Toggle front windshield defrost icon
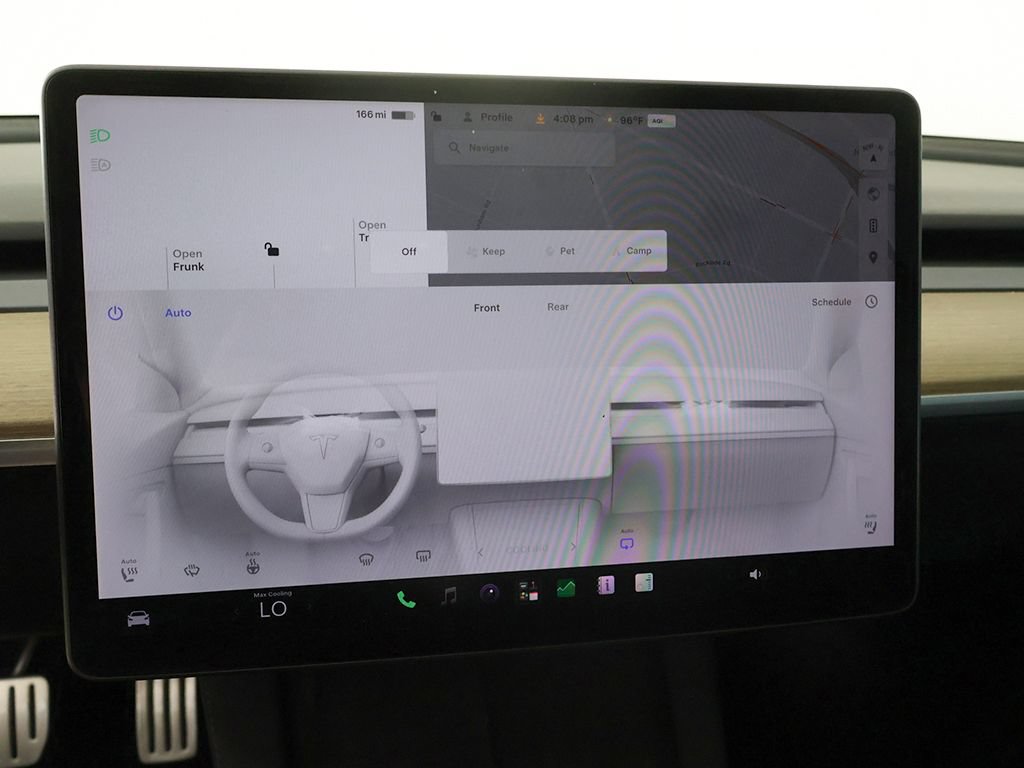Image resolution: width=1024 pixels, height=768 pixels. click(x=366, y=559)
